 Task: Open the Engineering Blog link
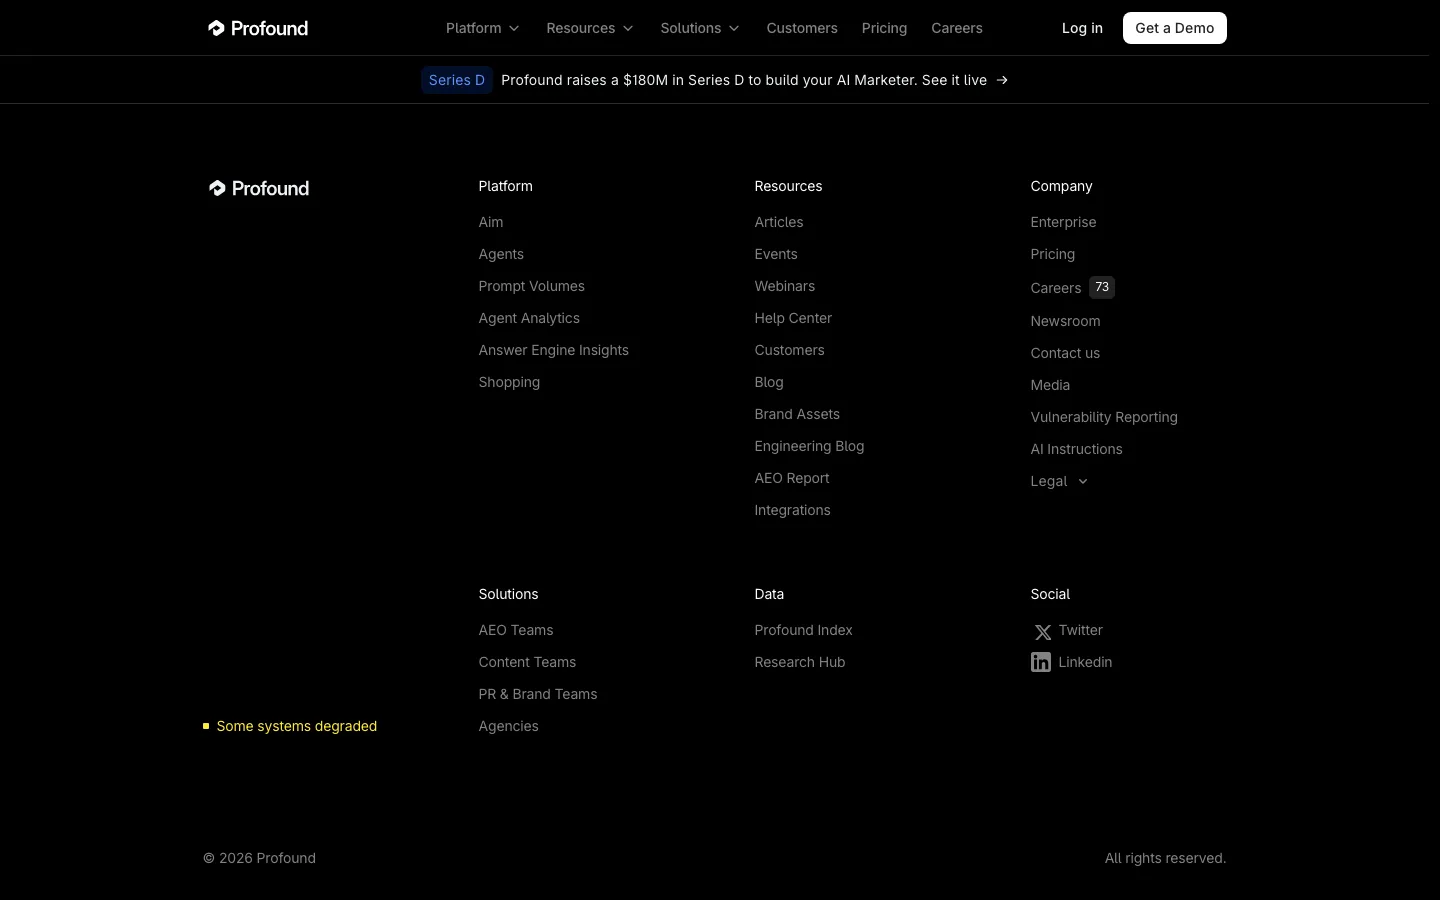tap(809, 446)
